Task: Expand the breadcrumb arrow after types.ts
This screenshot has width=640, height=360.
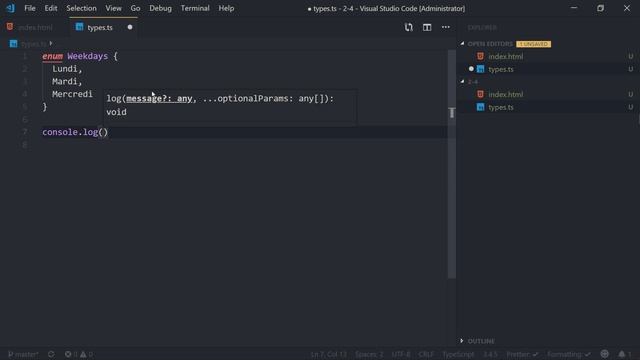Action: [x=51, y=43]
